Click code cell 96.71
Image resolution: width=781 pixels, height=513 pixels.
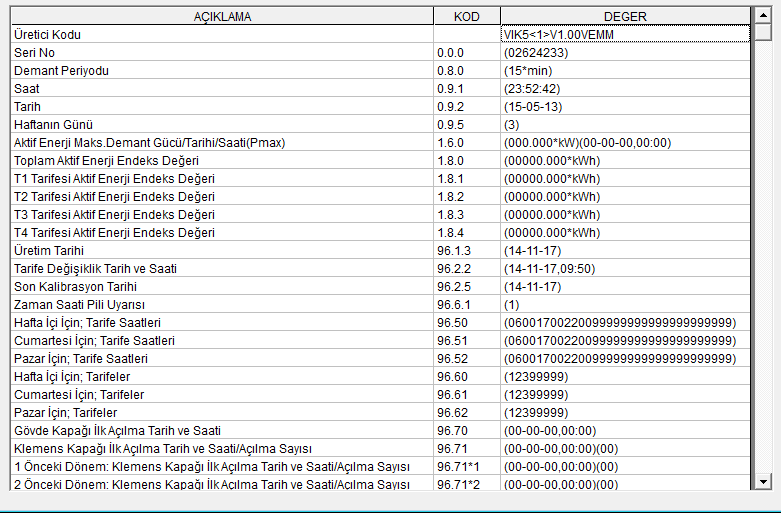point(467,448)
